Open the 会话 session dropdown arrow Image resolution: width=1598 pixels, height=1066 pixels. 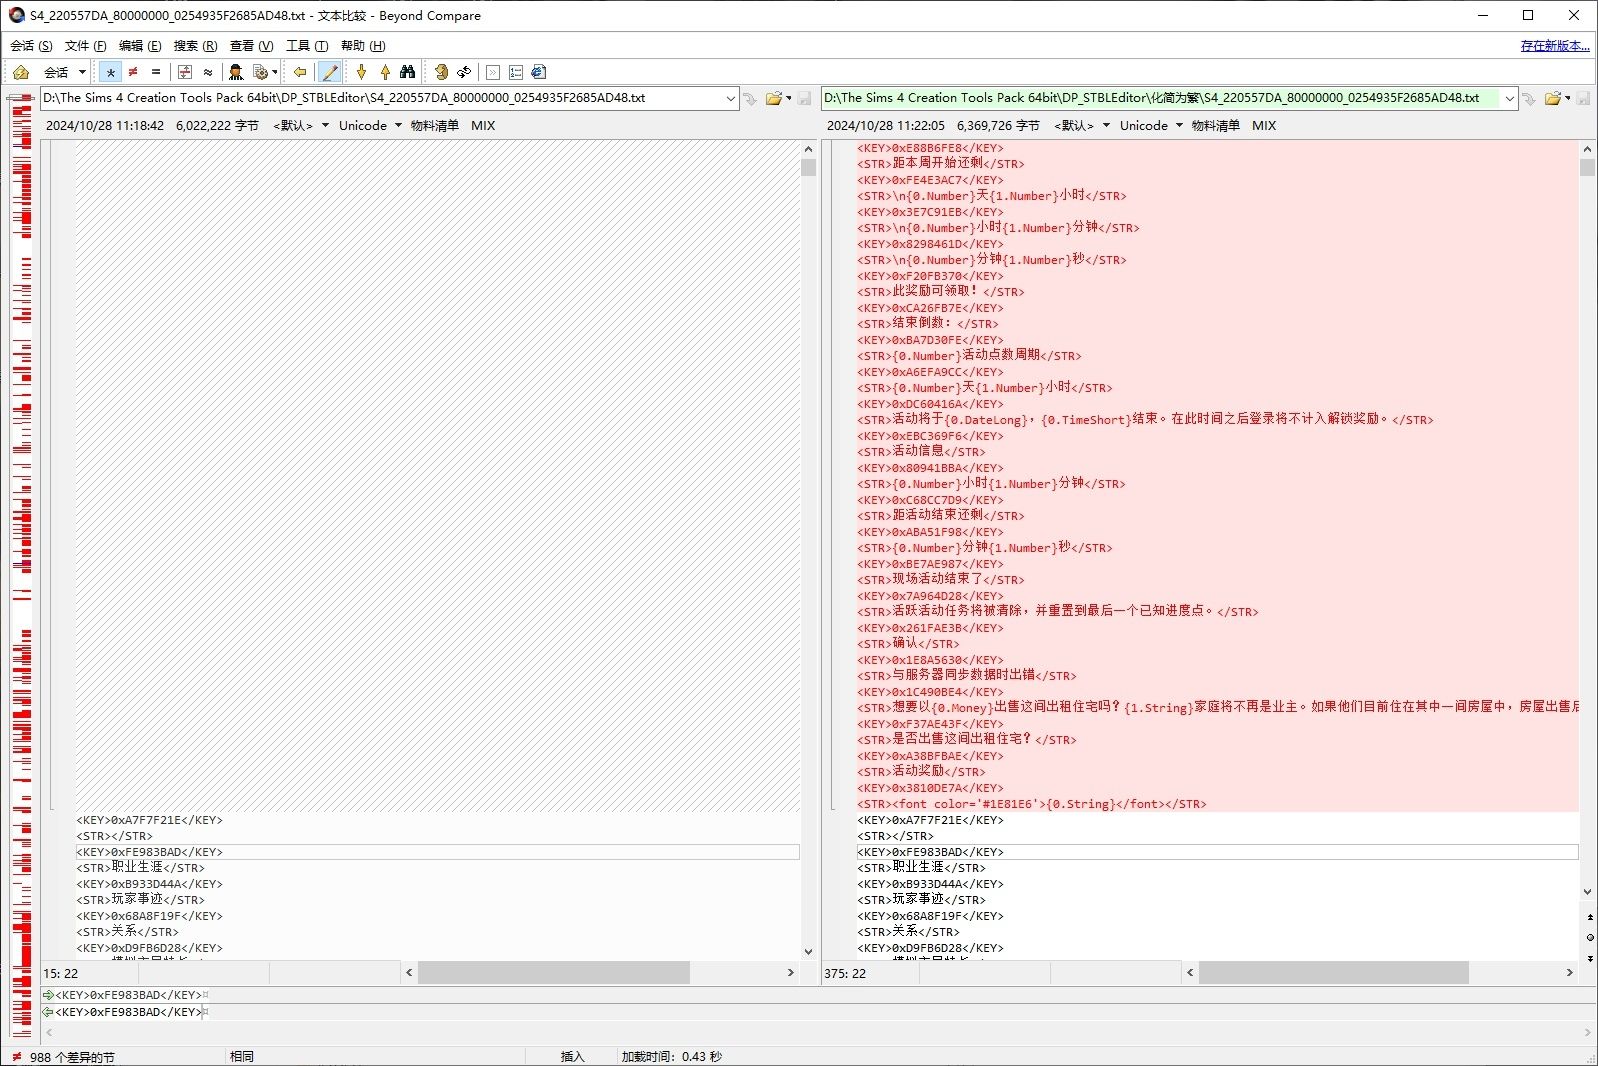click(x=82, y=72)
